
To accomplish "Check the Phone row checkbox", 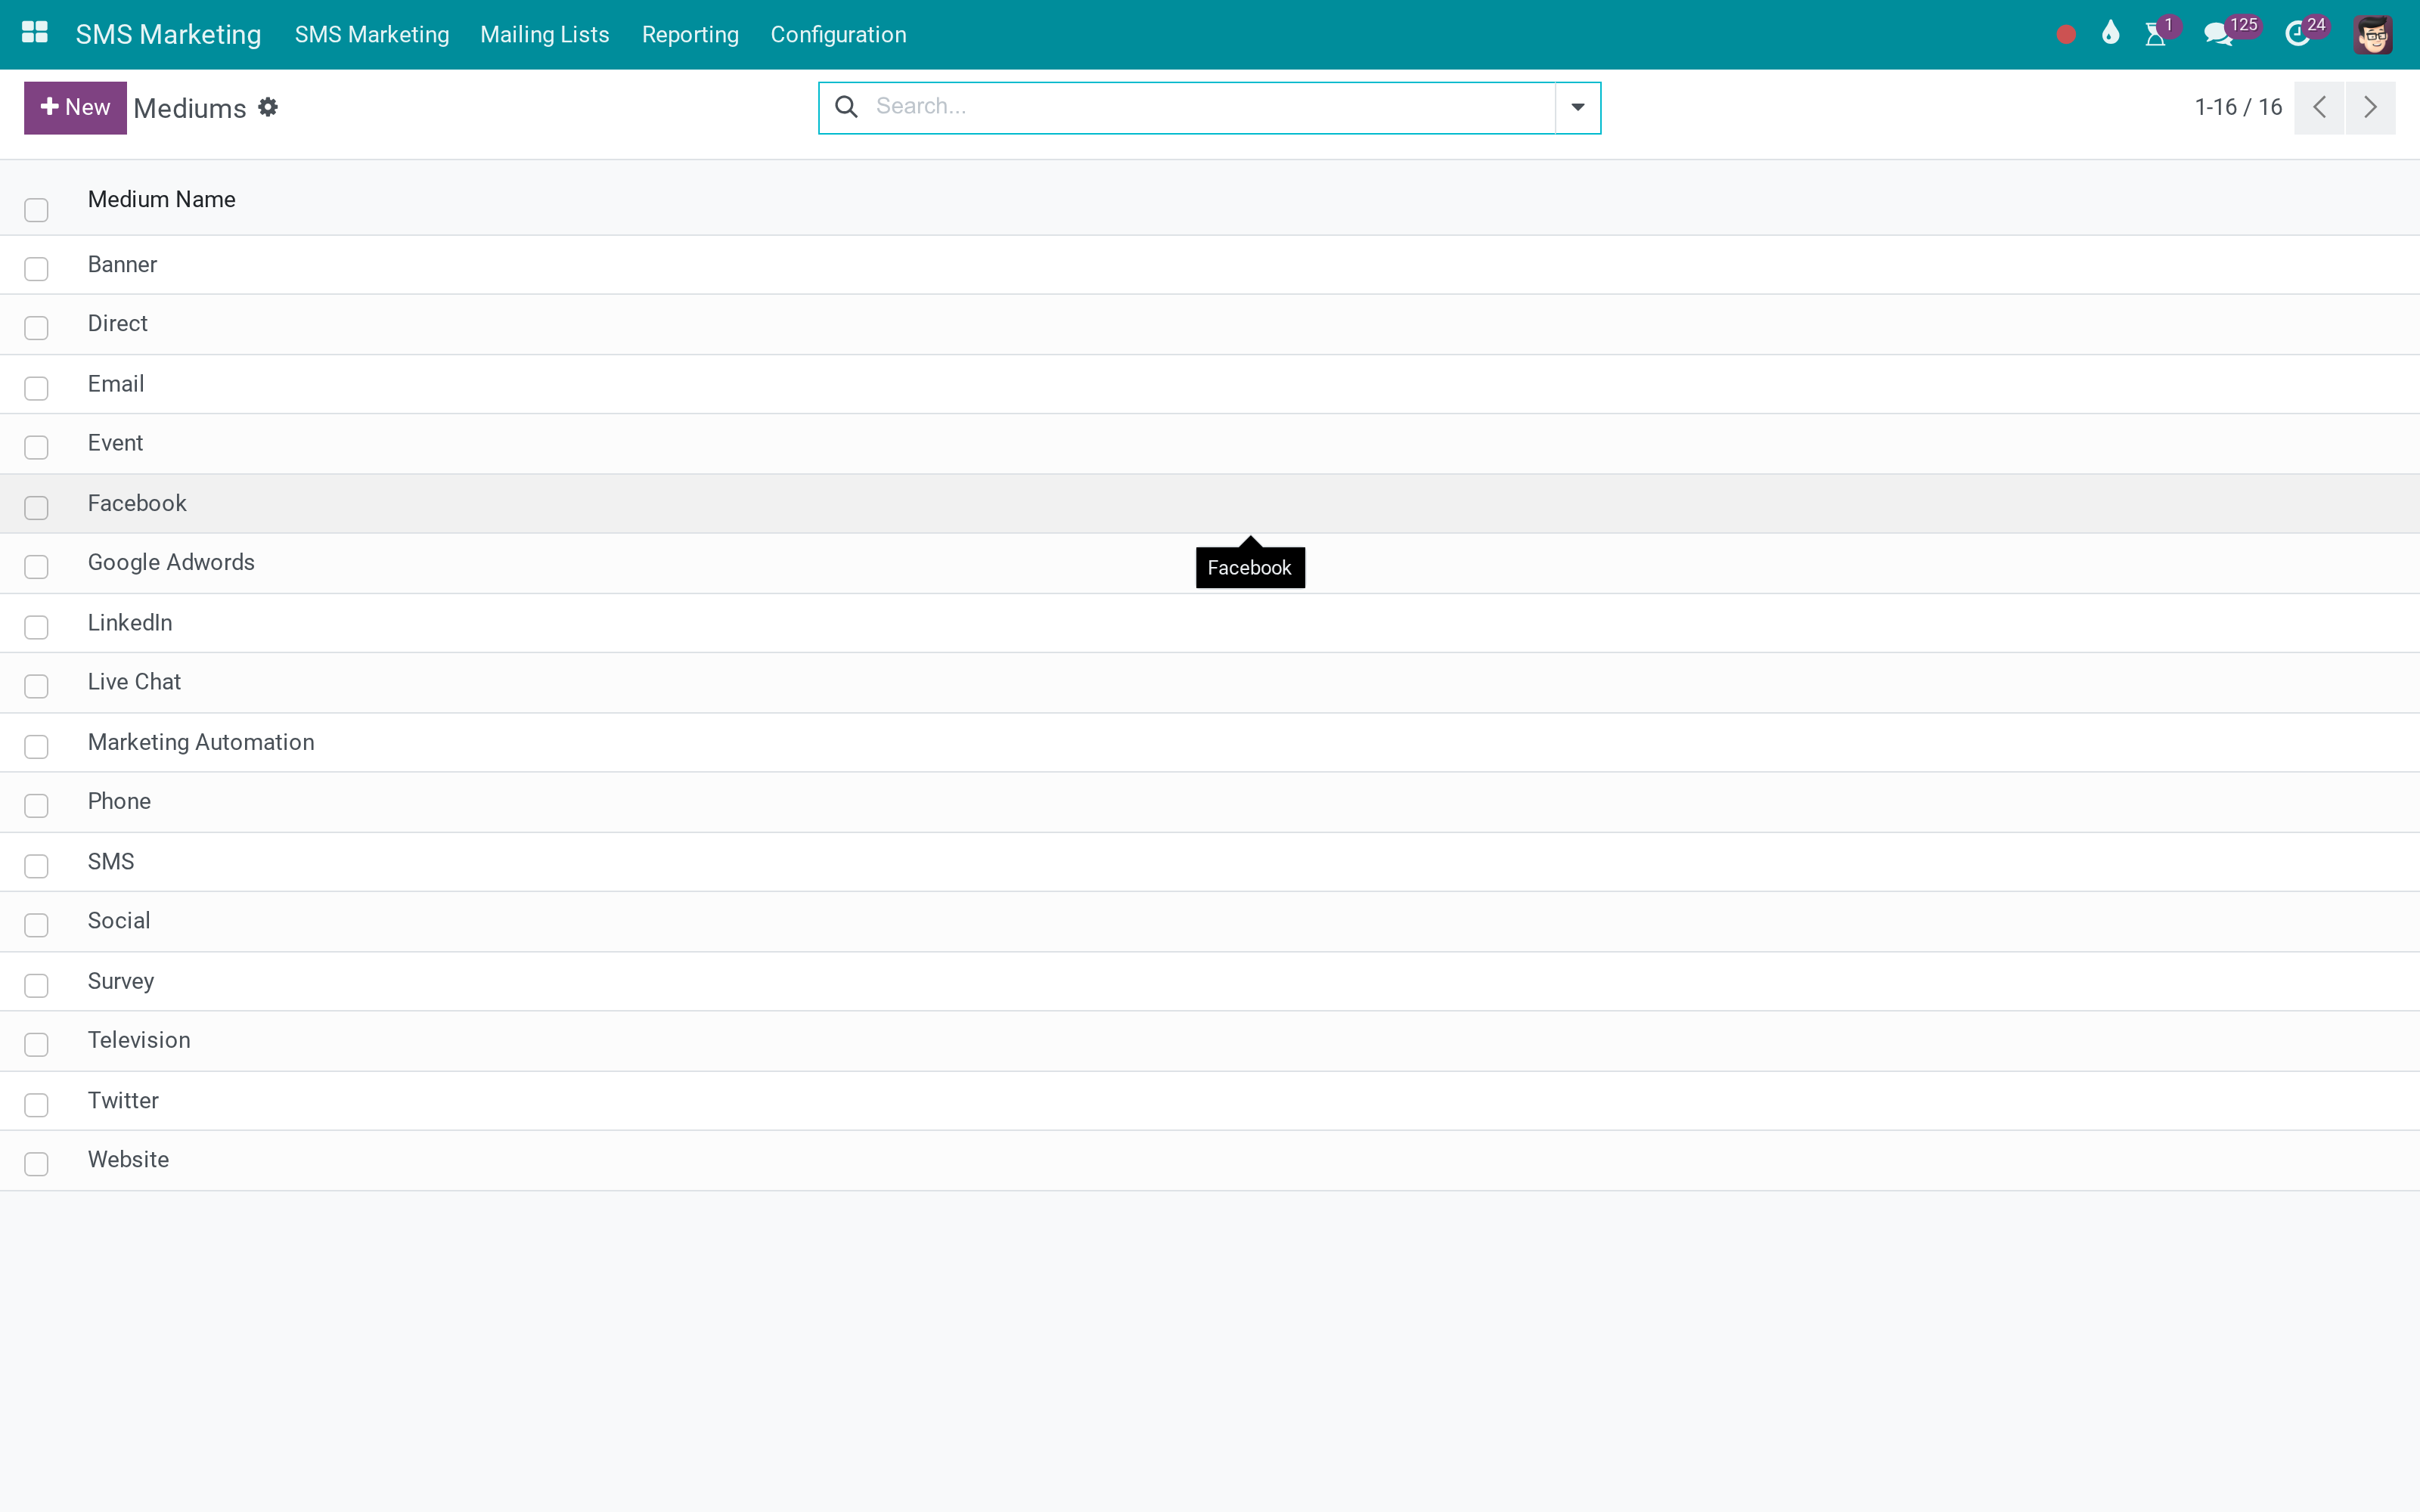I will click(x=36, y=806).
